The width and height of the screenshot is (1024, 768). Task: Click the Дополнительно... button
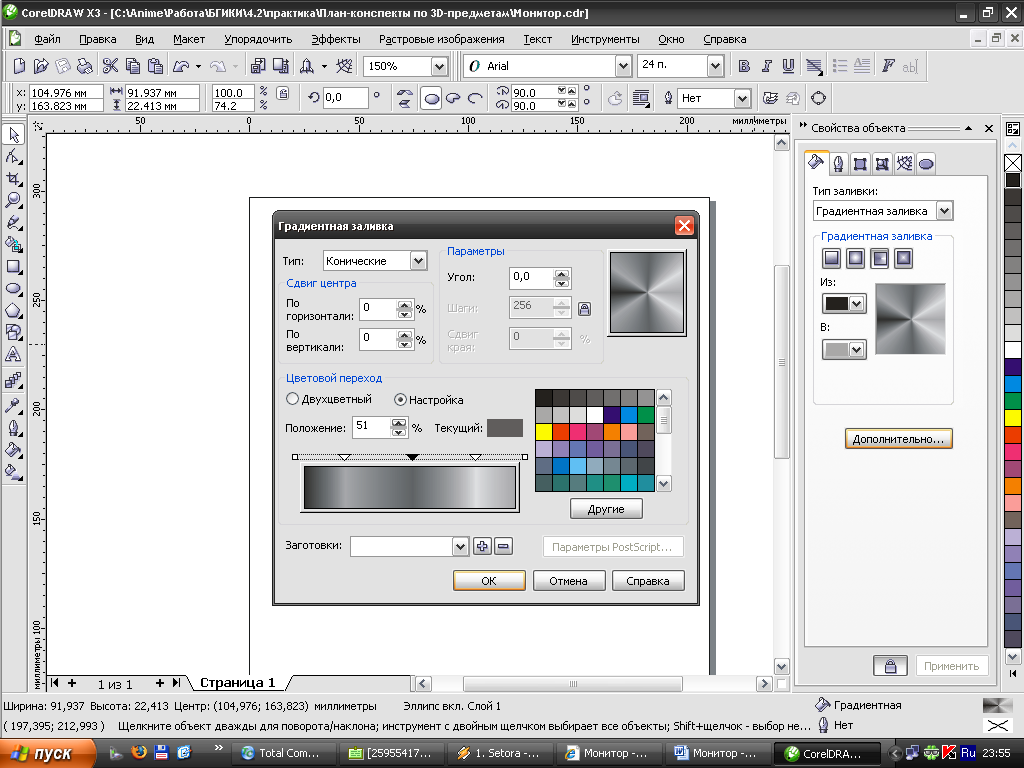coord(899,439)
